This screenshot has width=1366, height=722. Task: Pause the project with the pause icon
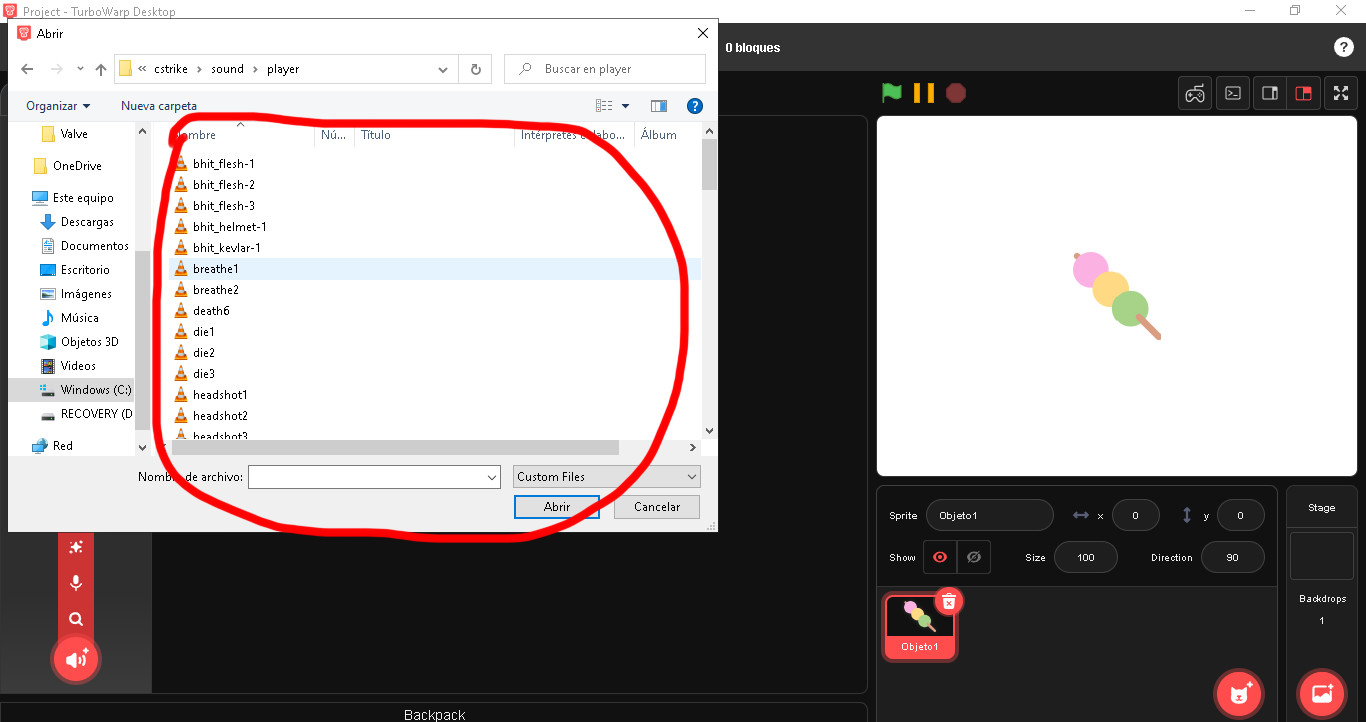point(924,93)
